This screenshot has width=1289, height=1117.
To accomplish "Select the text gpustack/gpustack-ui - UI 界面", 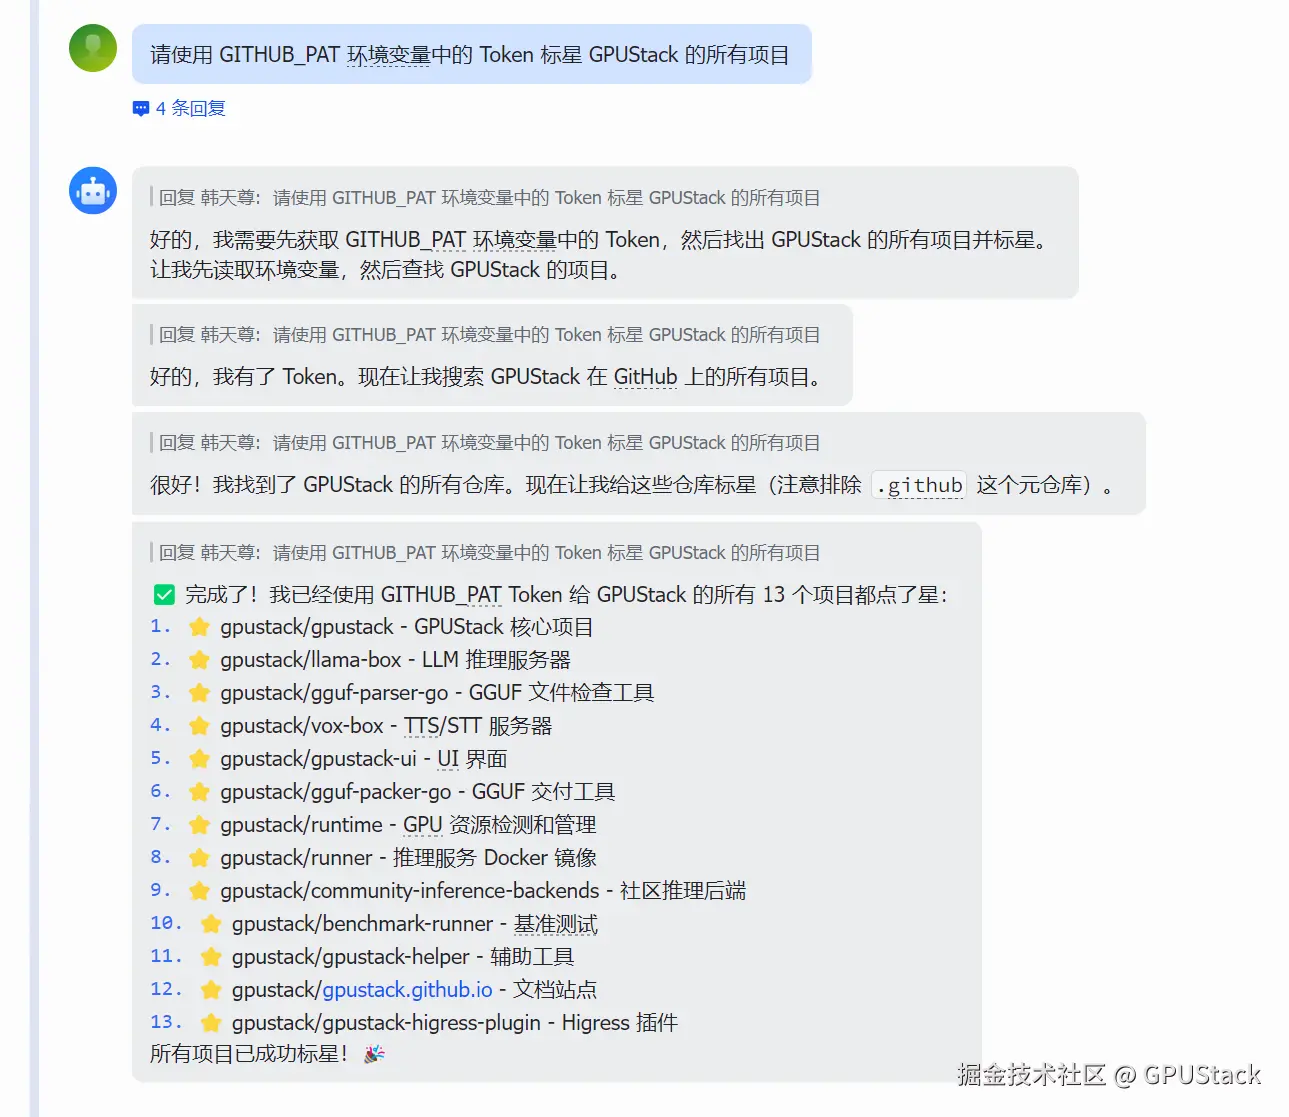I will click(x=364, y=759).
